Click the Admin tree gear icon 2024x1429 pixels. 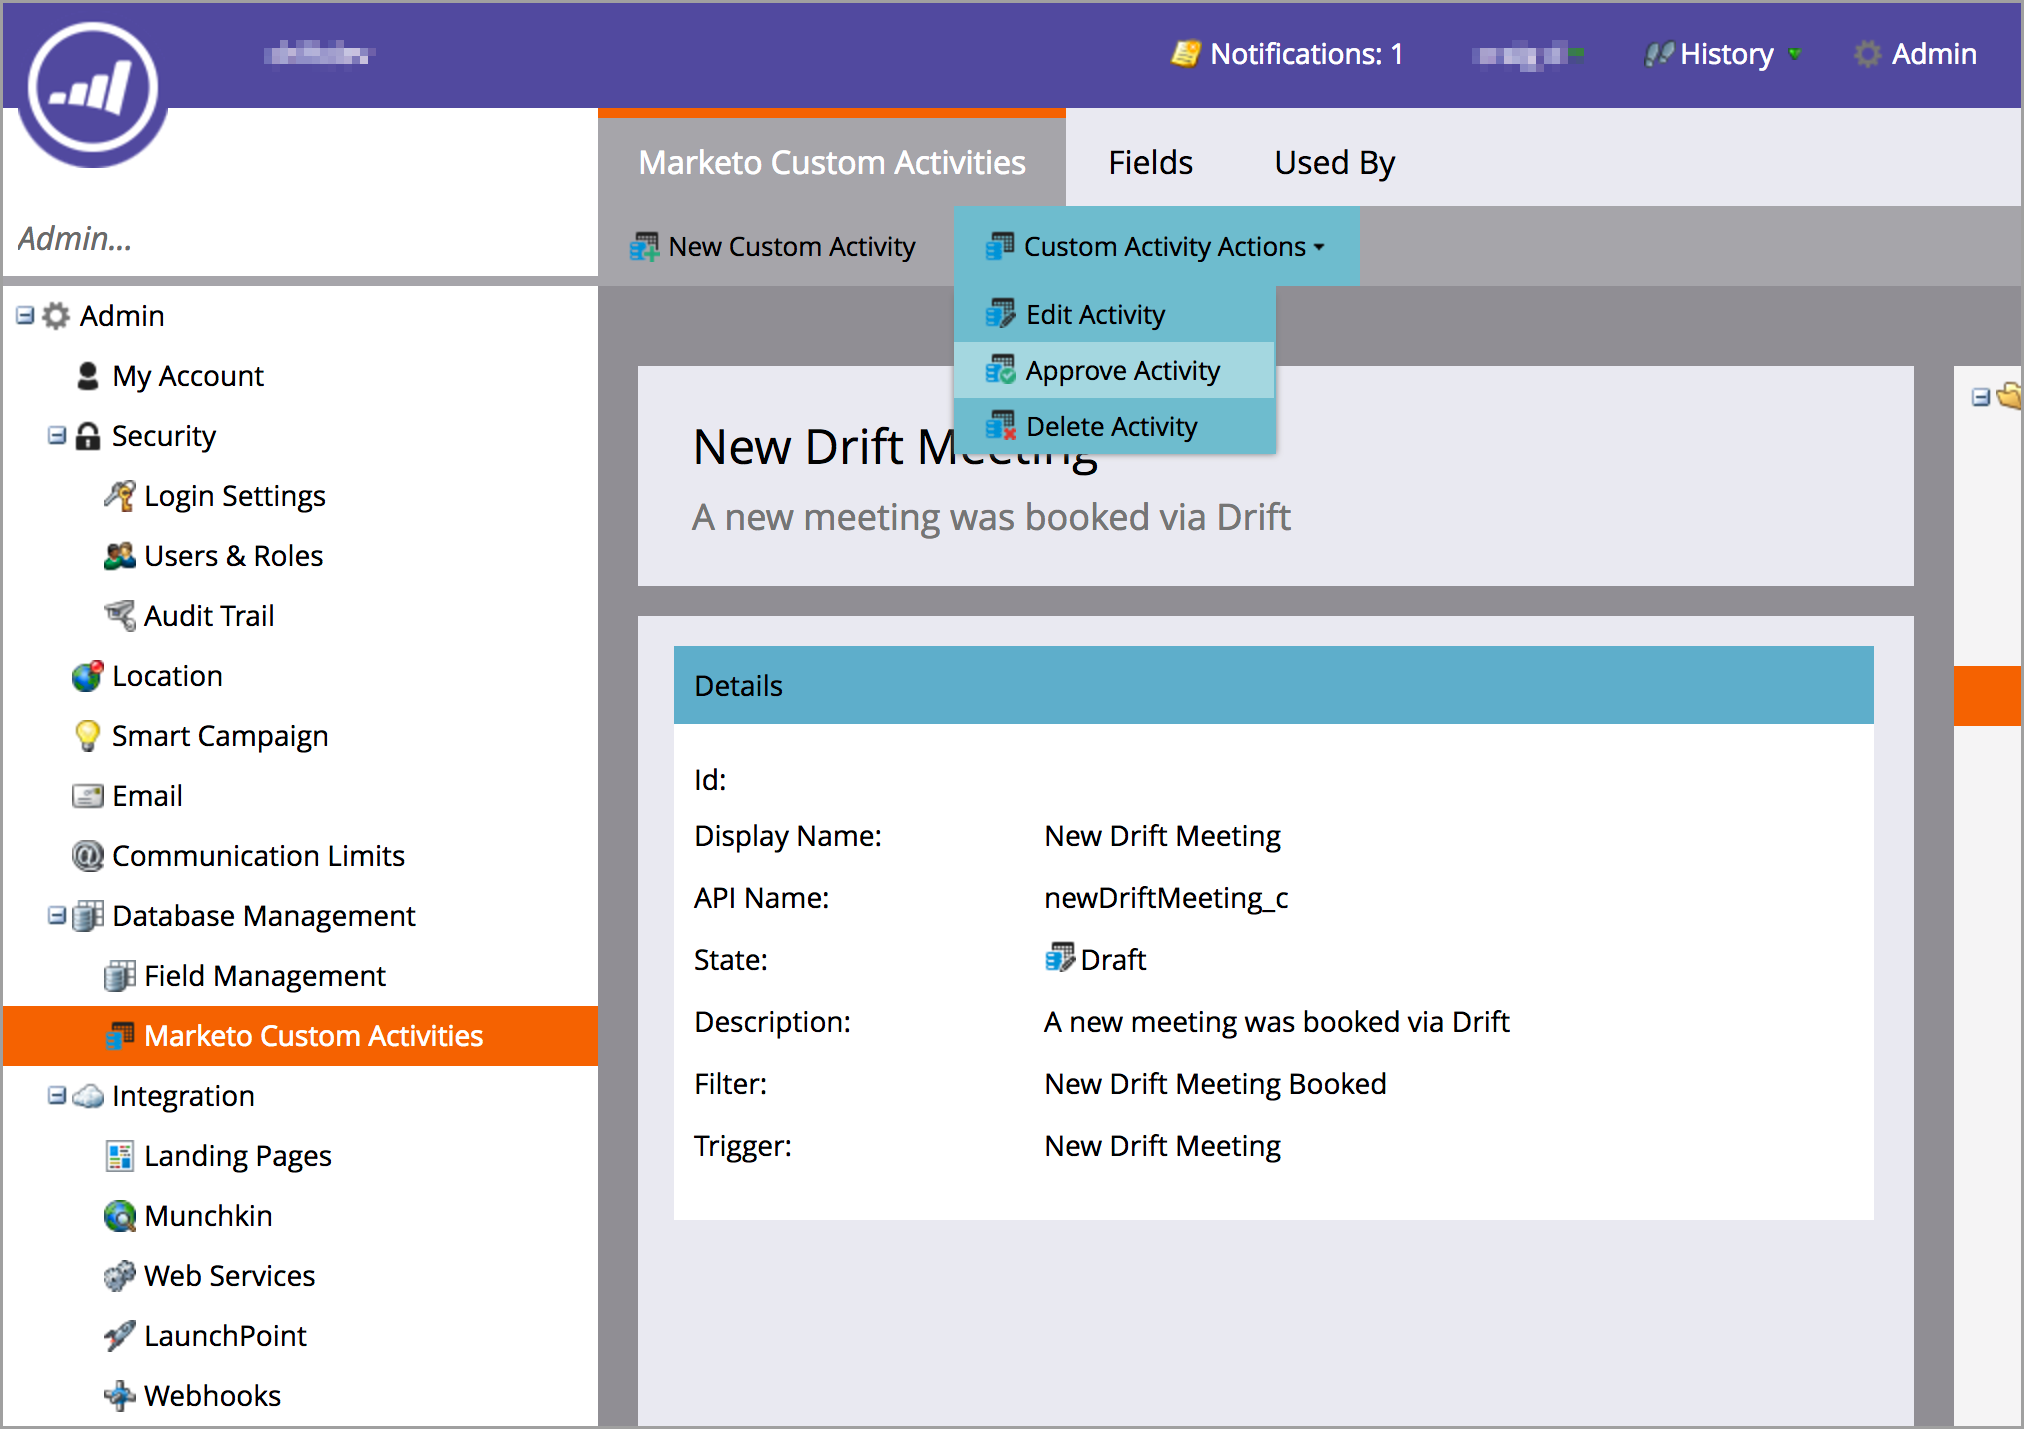[56, 316]
